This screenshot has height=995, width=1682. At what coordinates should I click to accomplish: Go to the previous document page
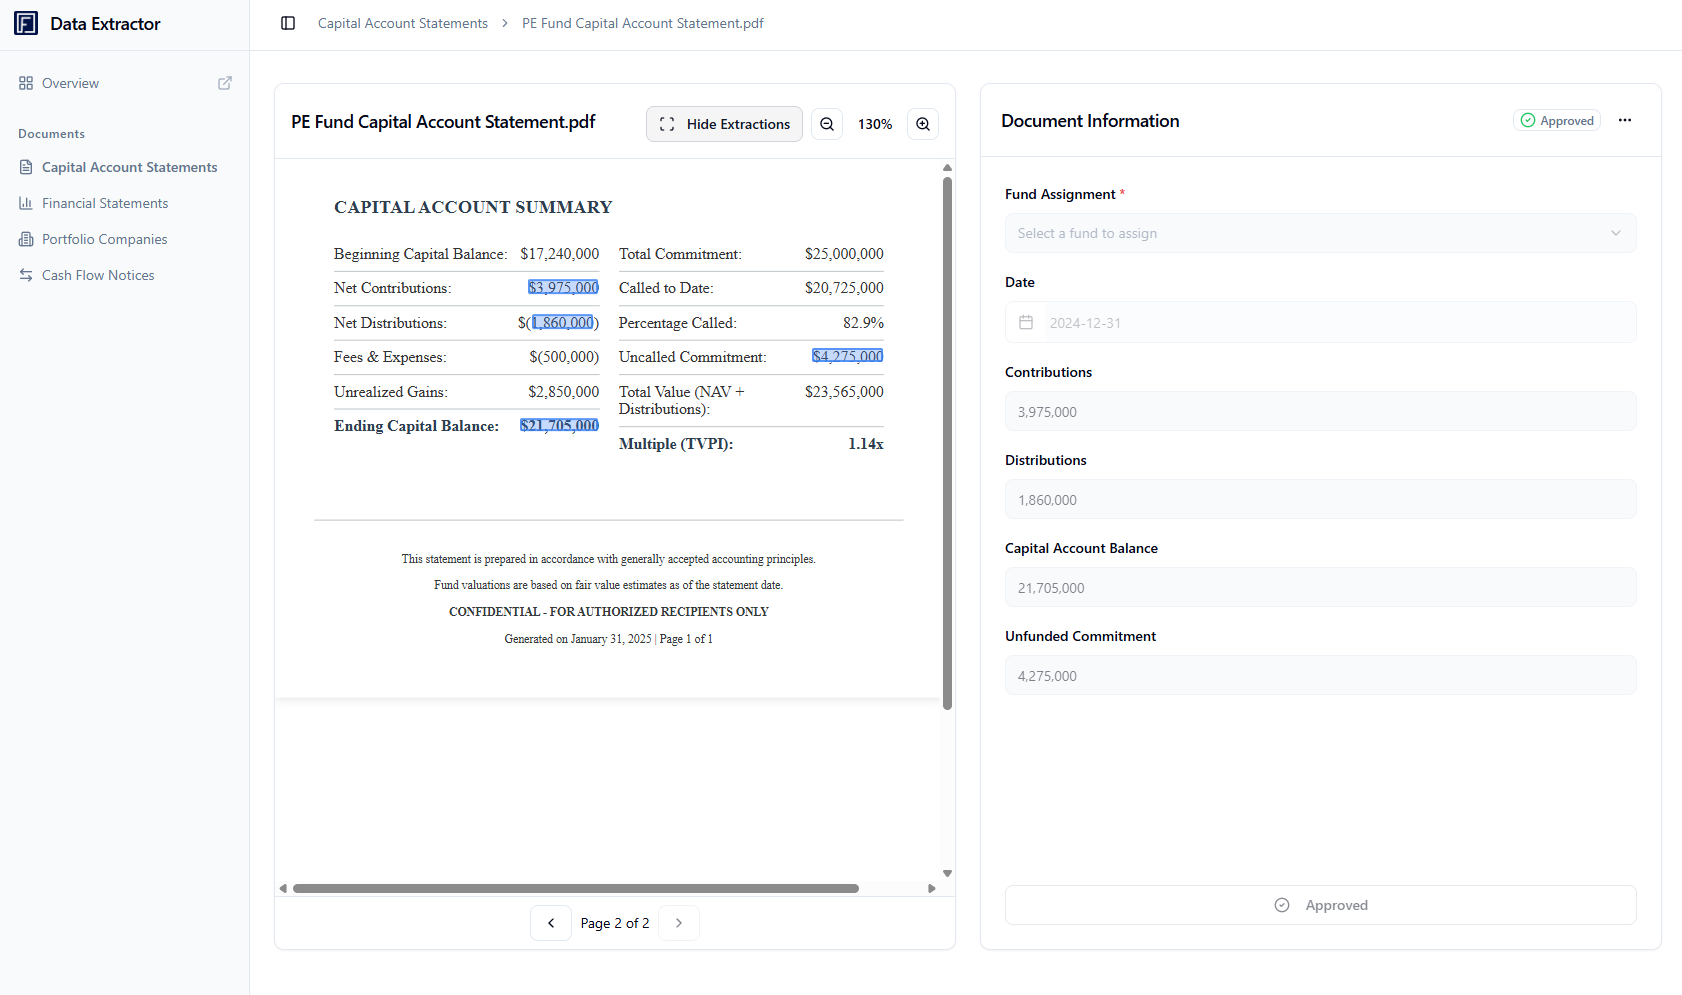pyautogui.click(x=551, y=922)
